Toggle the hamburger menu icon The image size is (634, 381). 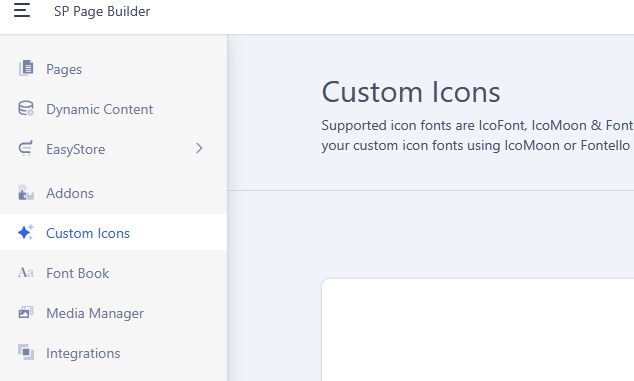point(22,10)
